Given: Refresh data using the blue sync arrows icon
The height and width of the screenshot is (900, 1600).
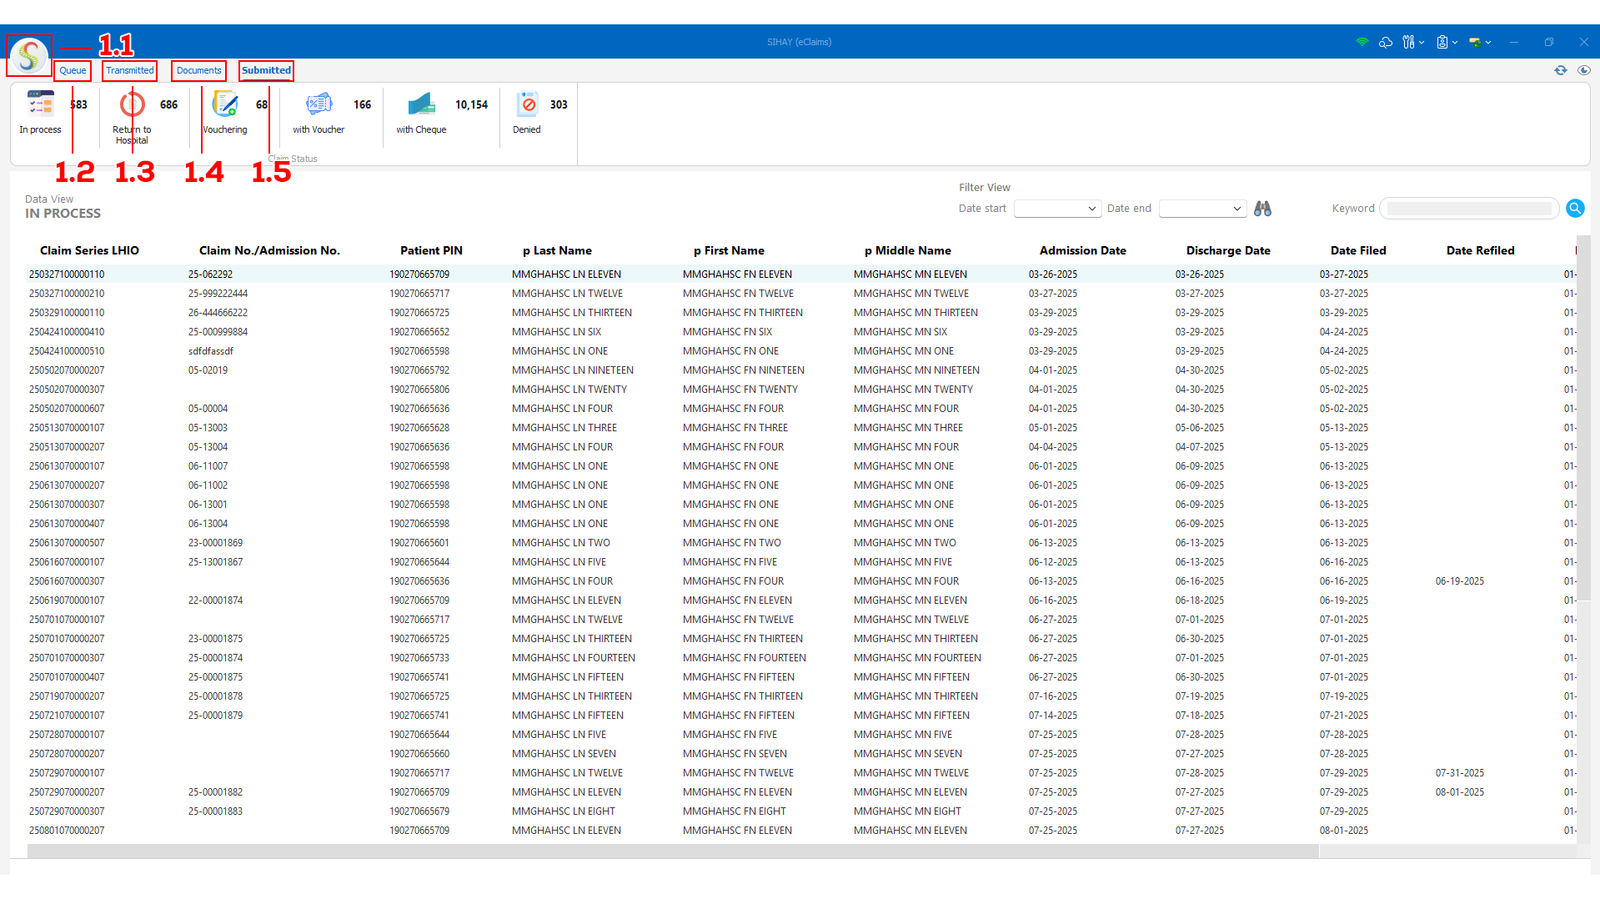Looking at the screenshot, I should (x=1560, y=70).
